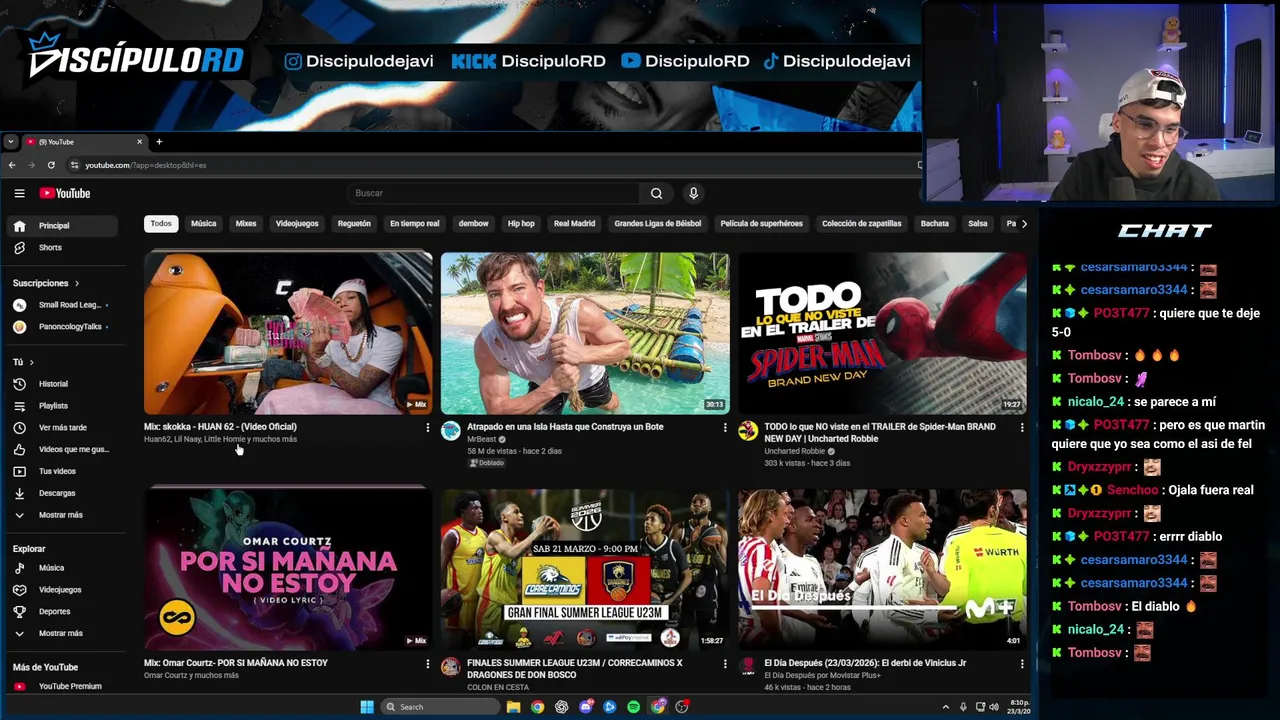
Task: Open Uncharted Robbie channel name link
Action: 795,451
